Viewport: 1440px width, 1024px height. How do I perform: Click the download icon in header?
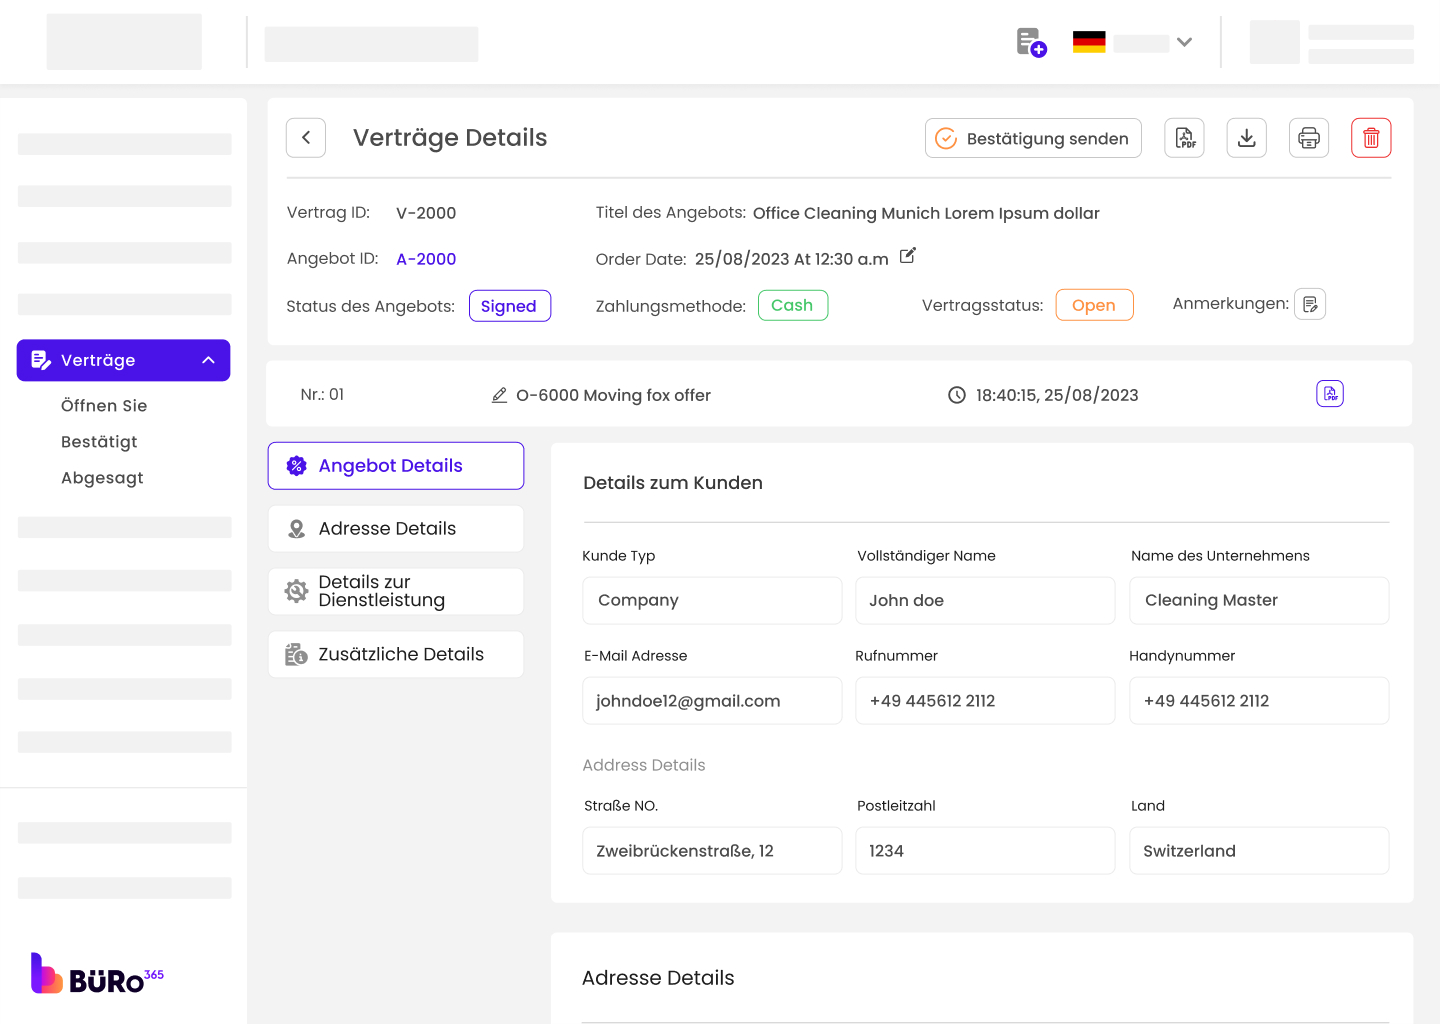[1246, 138]
